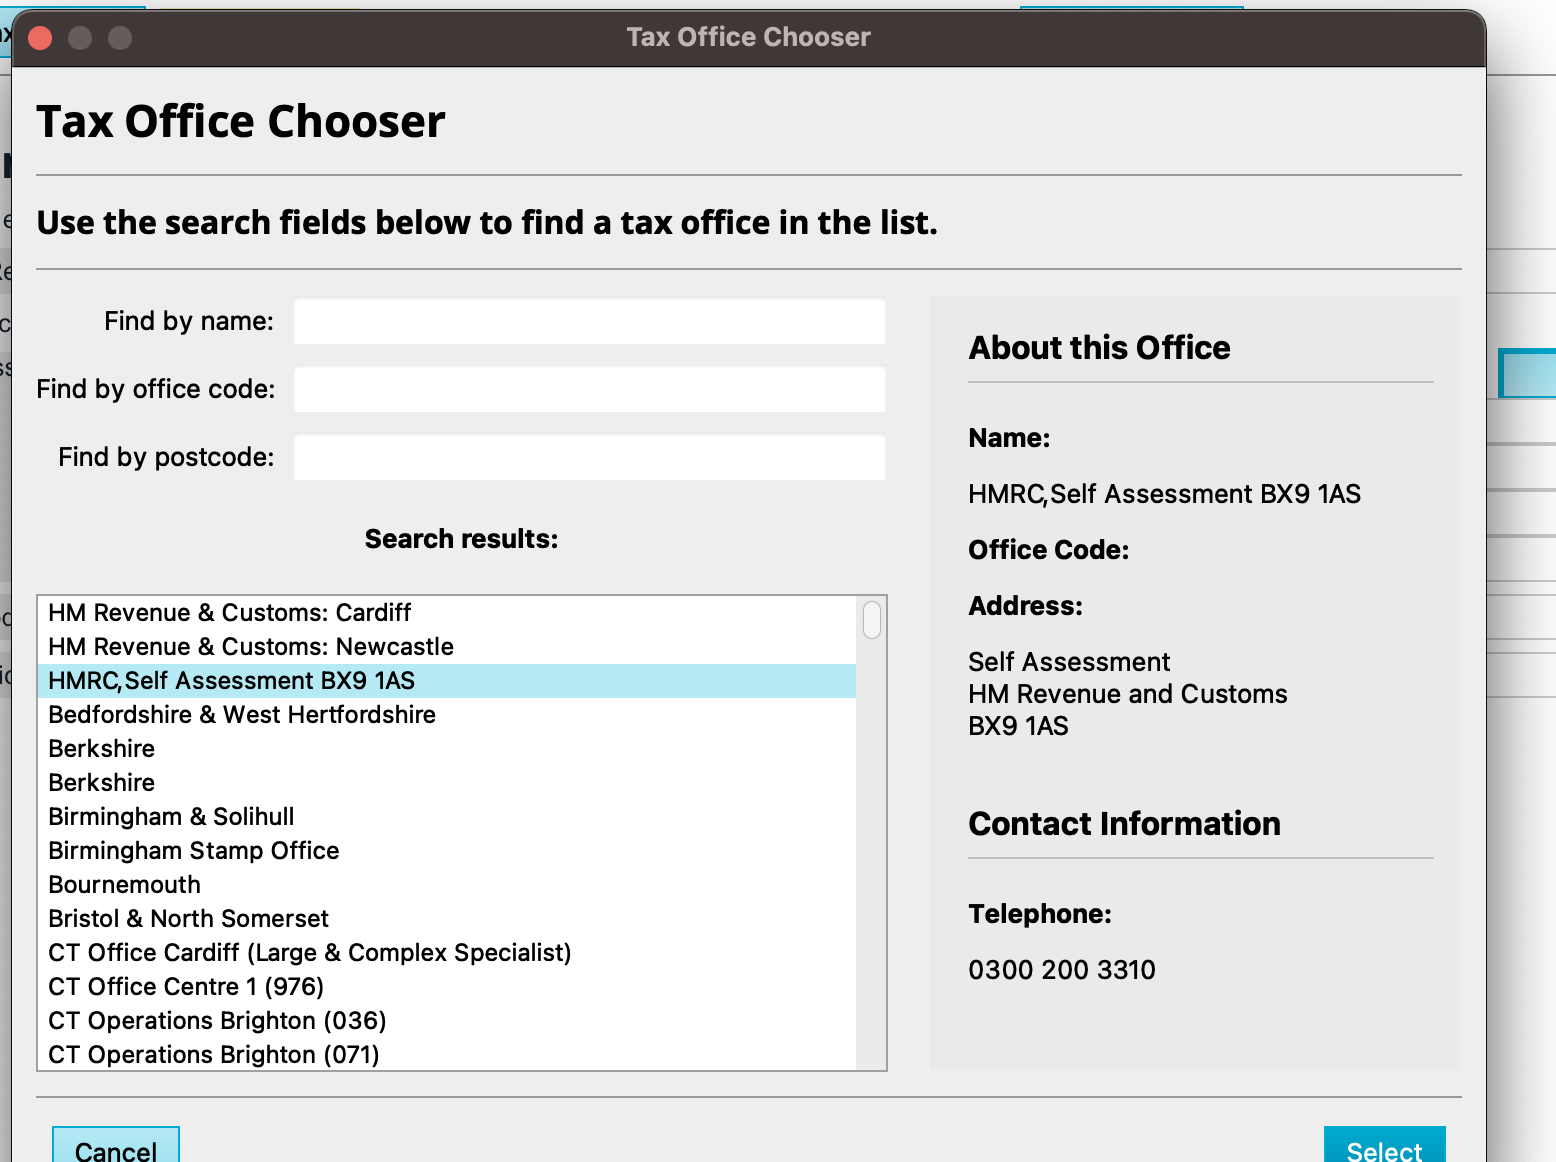
Task: Select CT Operations Brighton (036)
Action: tap(217, 1021)
